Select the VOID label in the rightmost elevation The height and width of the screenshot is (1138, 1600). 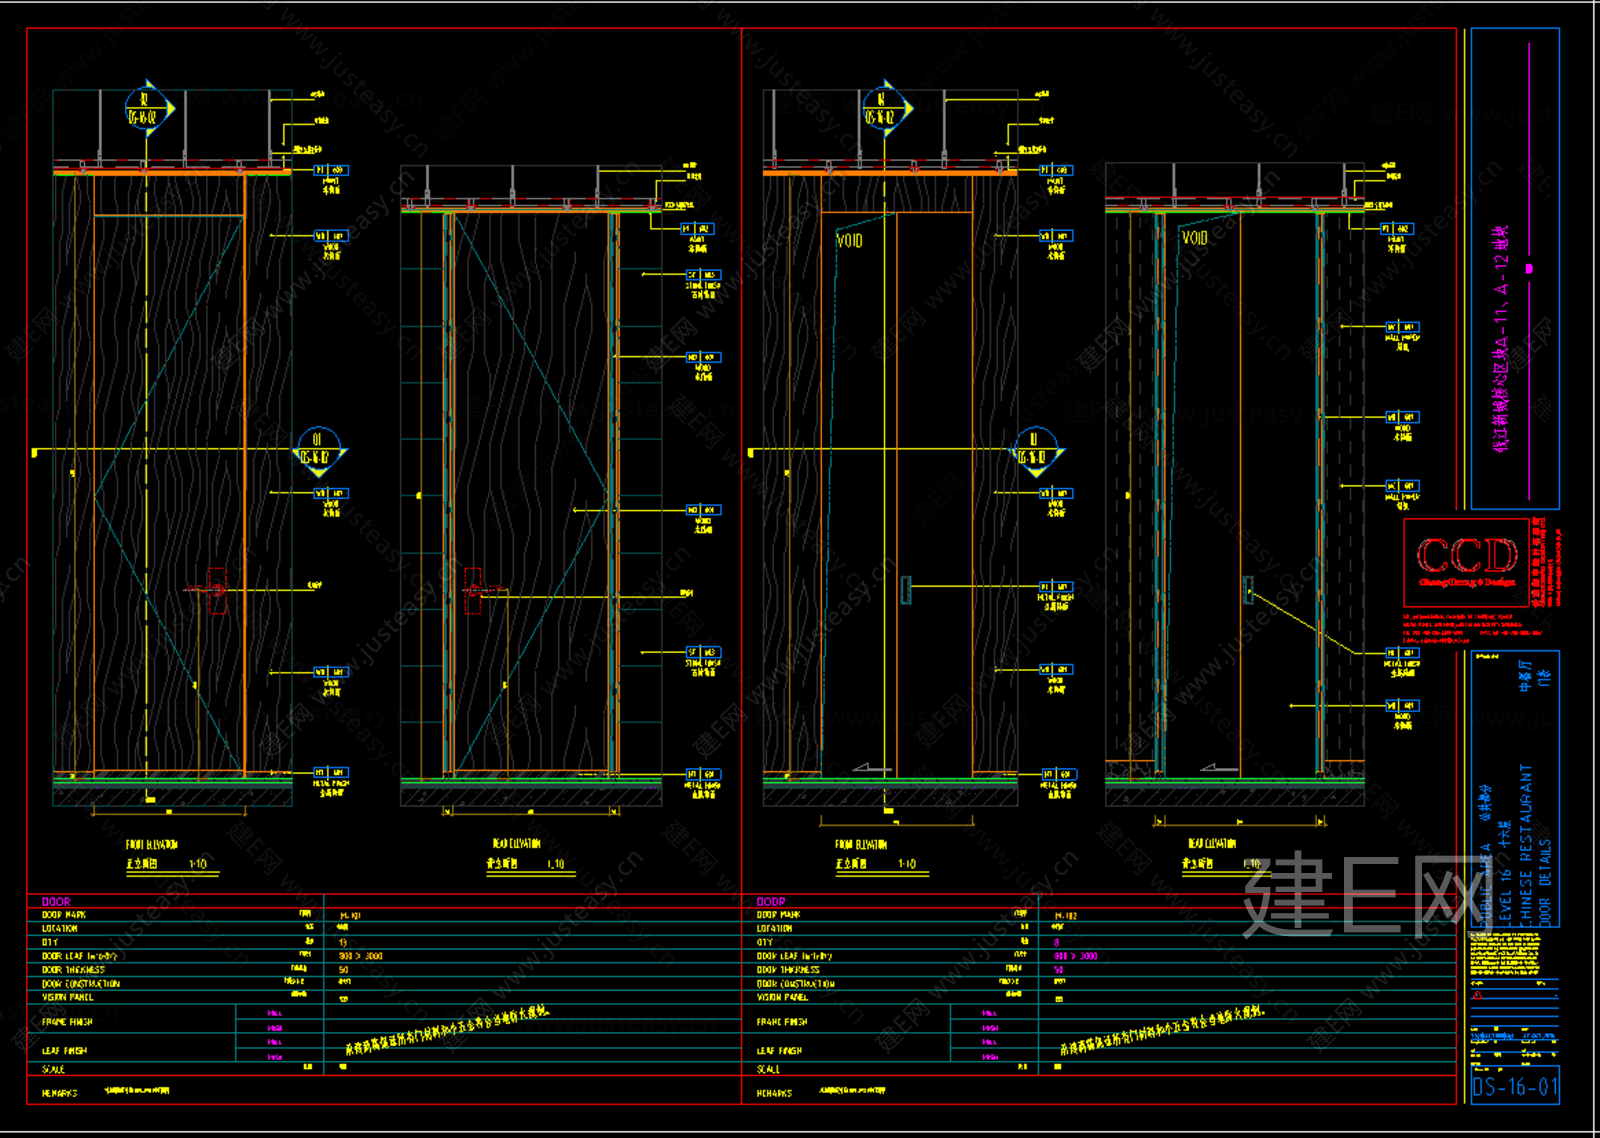pos(1194,238)
